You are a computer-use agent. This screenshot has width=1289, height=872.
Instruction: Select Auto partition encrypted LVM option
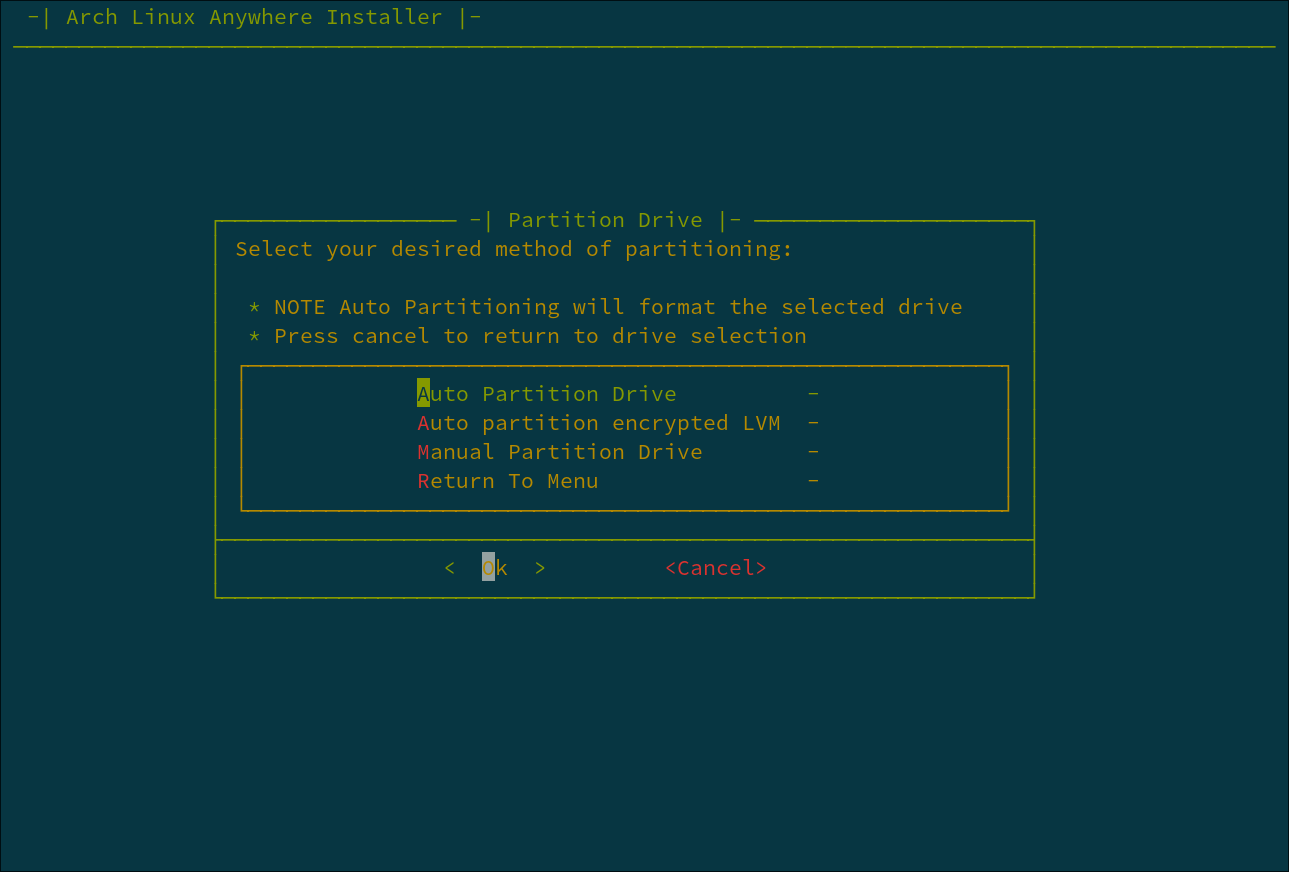(599, 422)
